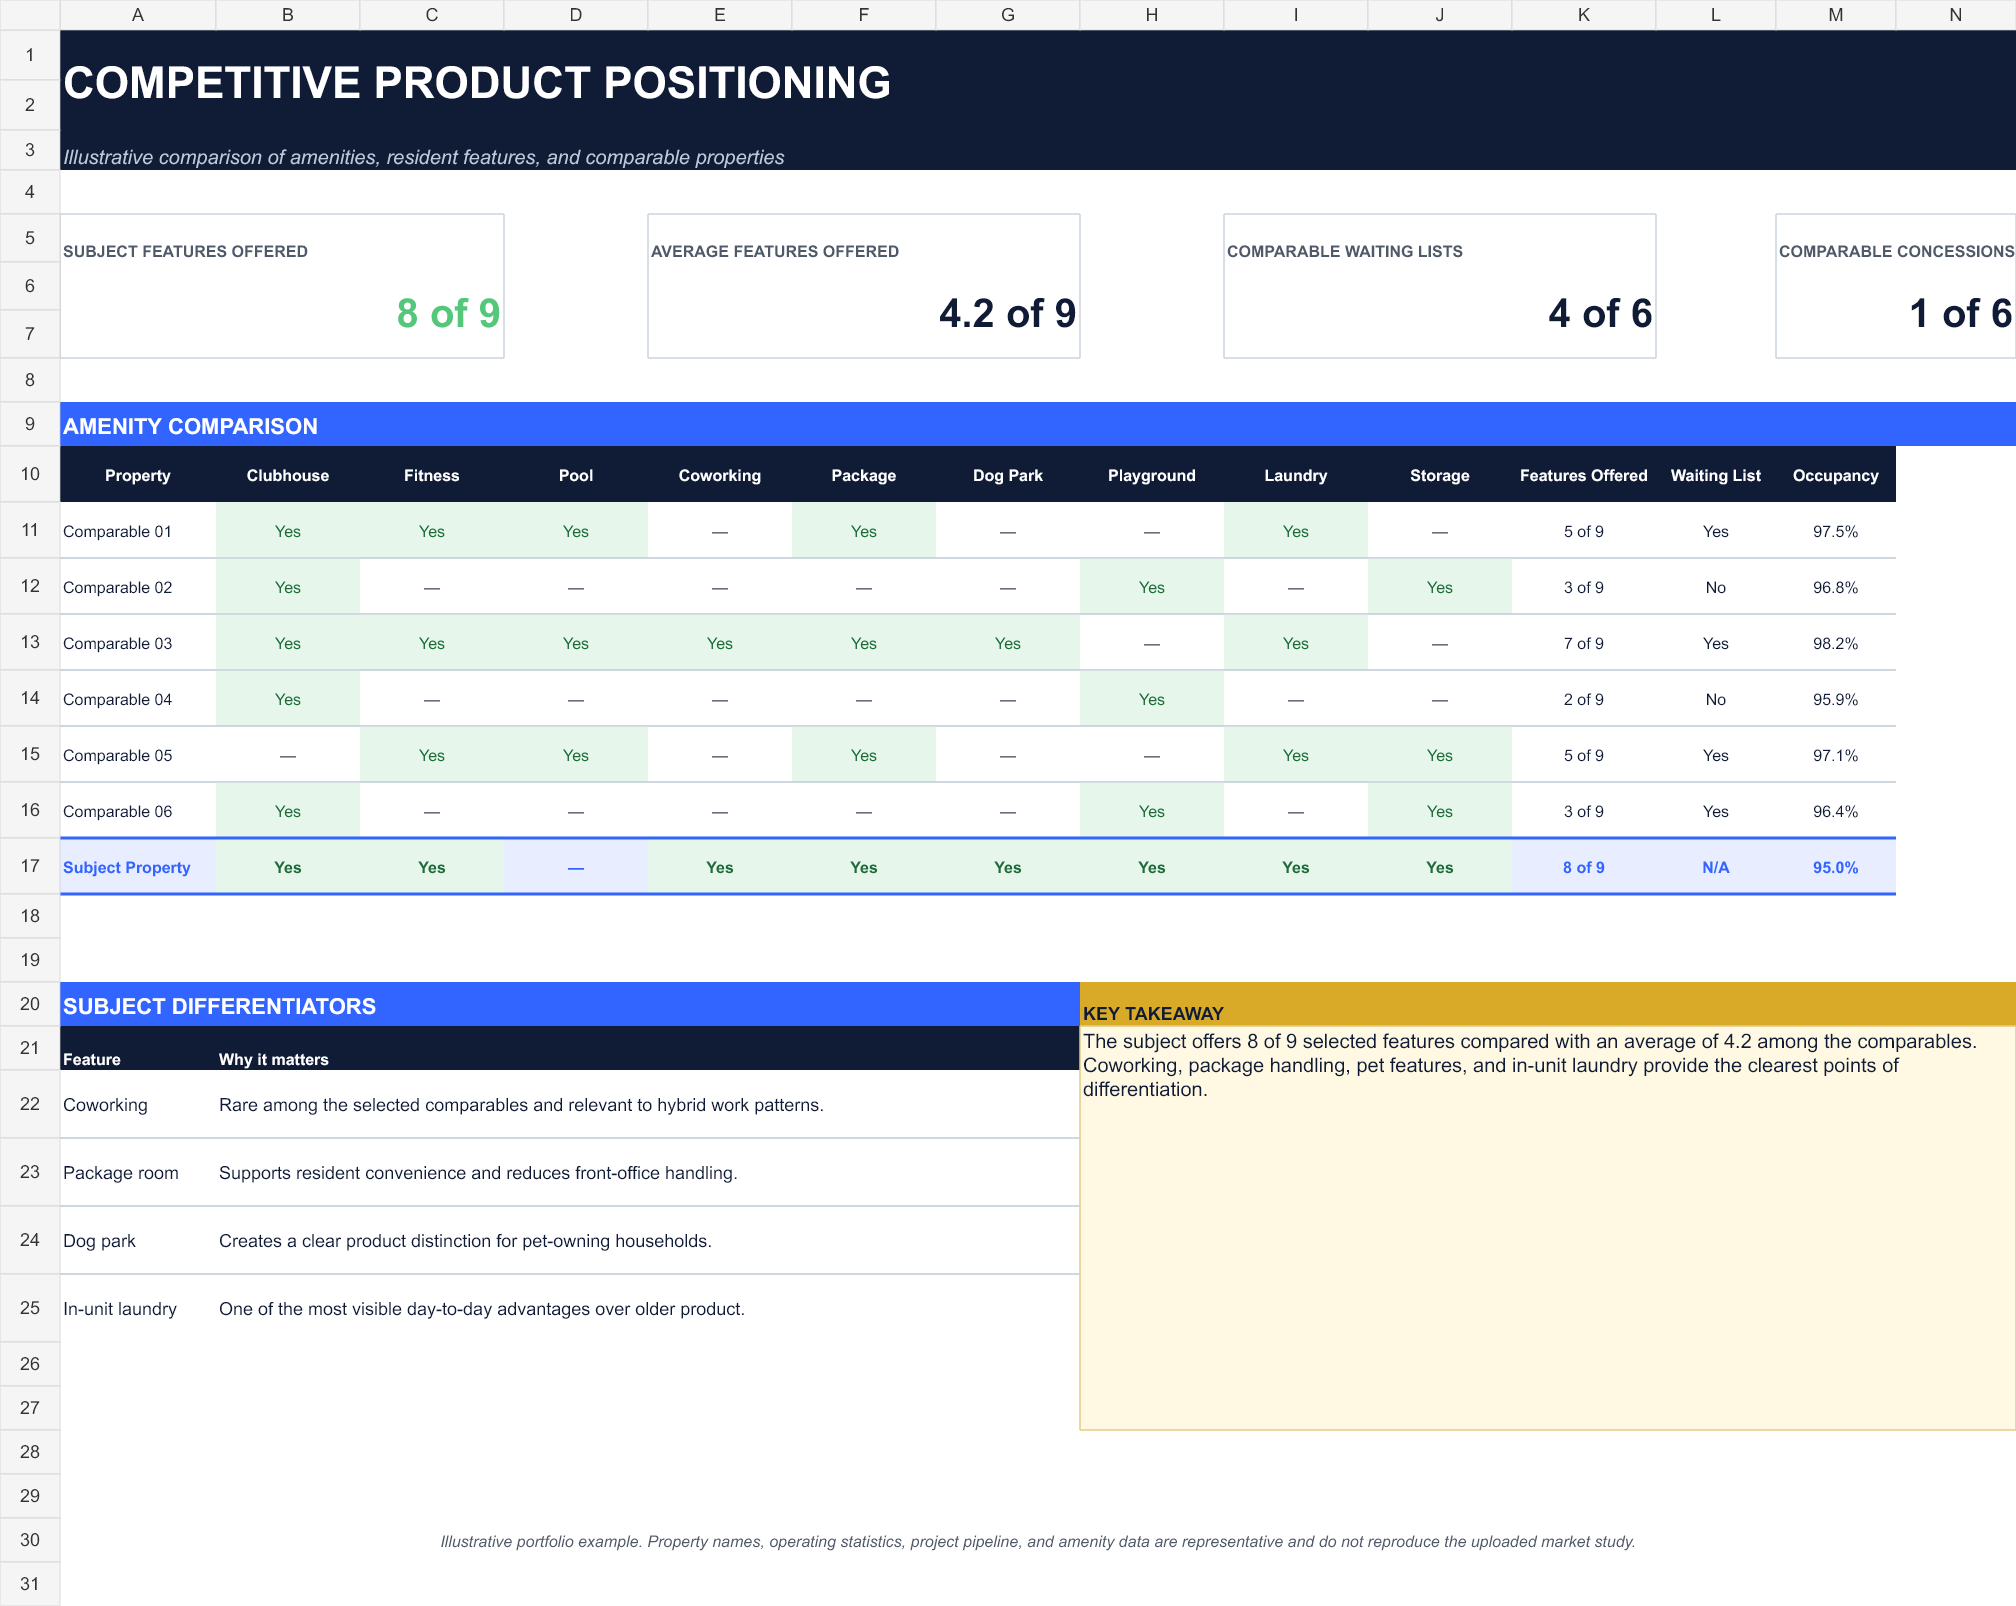Select the Dog park feature cell
This screenshot has width=2016, height=1606.
138,1240
